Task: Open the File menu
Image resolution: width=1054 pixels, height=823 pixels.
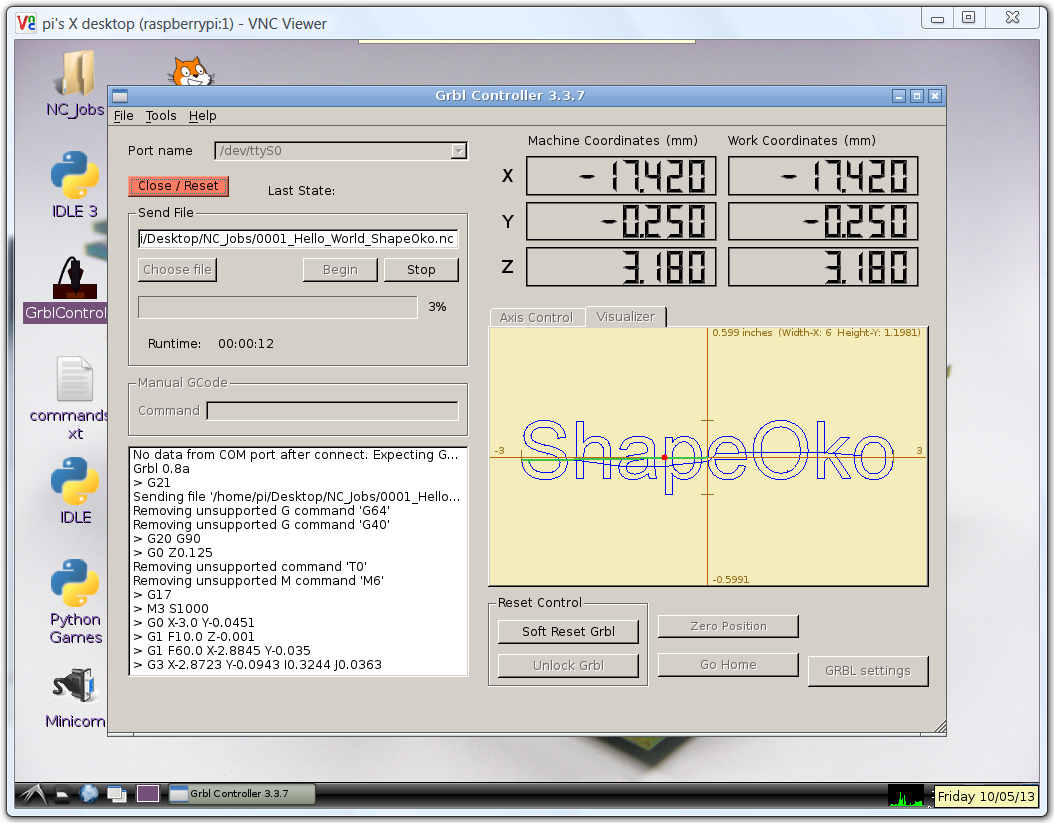Action: coord(123,116)
